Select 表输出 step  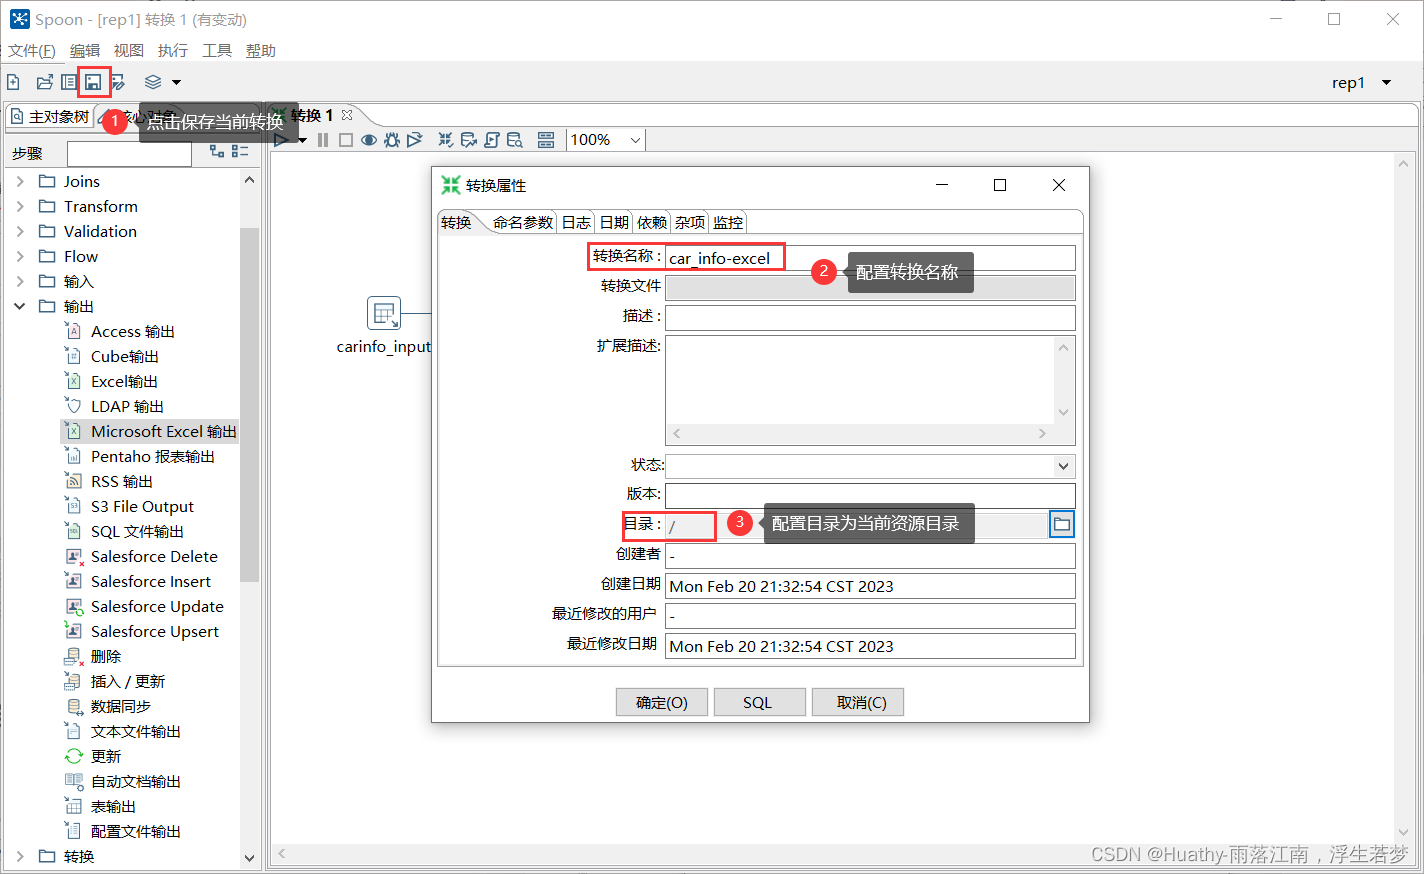tap(113, 806)
